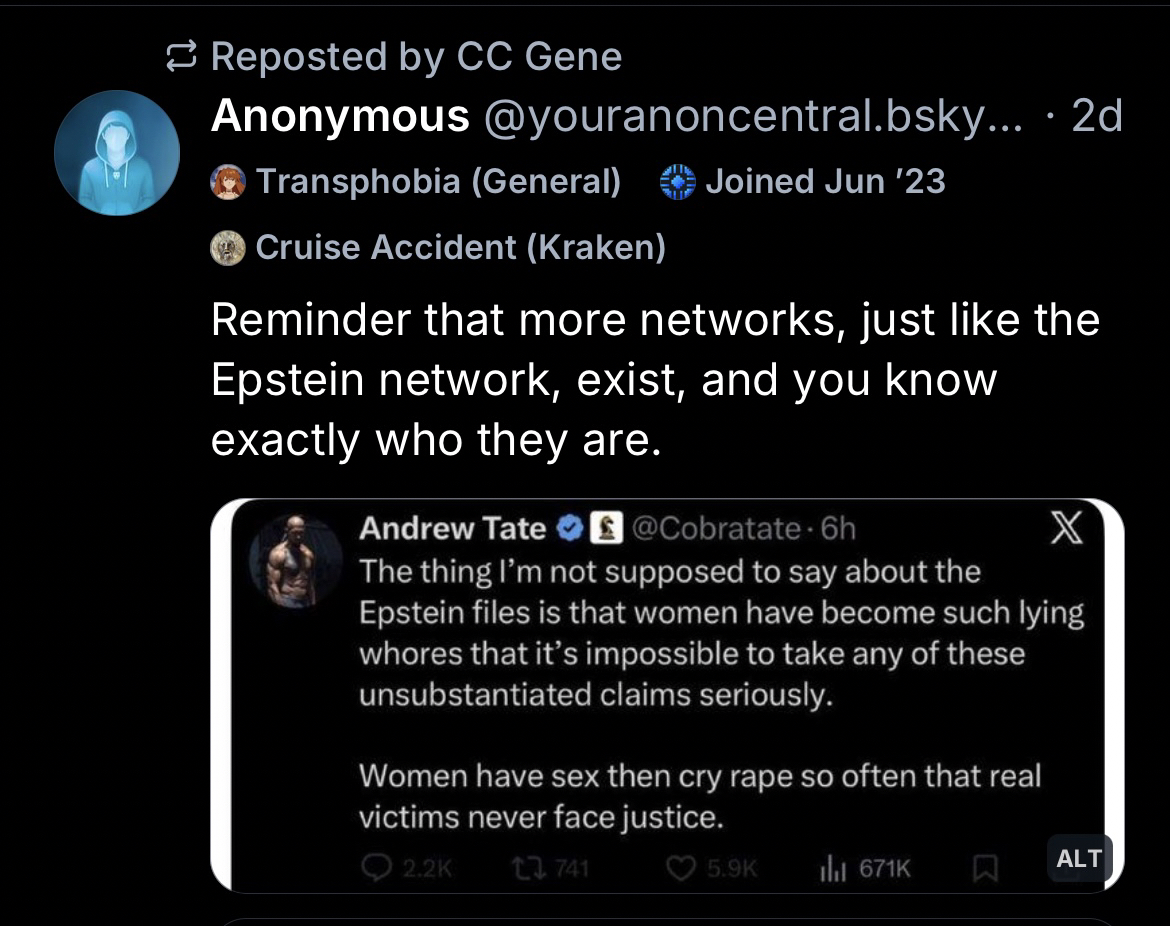Click the repost arrows icon above the post
The height and width of the screenshot is (926, 1170).
pyautogui.click(x=182, y=59)
